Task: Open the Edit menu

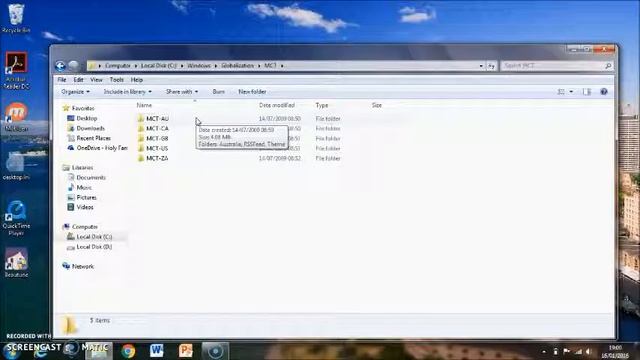Action: click(x=78, y=80)
